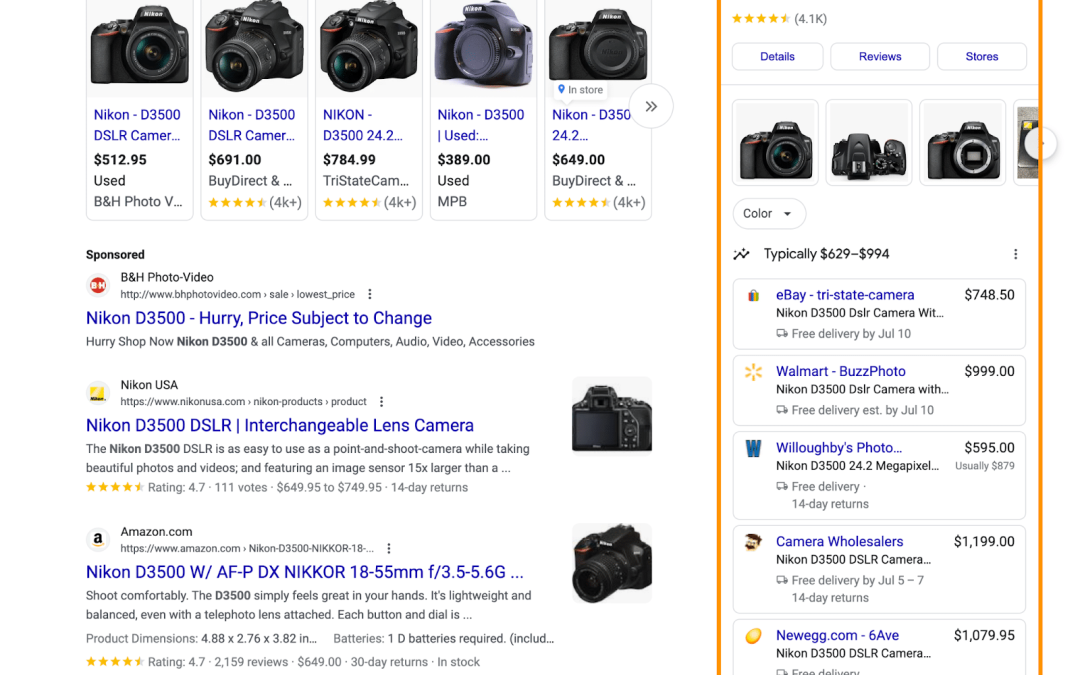Screen dimensions: 1080x675
Task: Click the Walmart spark logo icon
Action: (x=754, y=372)
